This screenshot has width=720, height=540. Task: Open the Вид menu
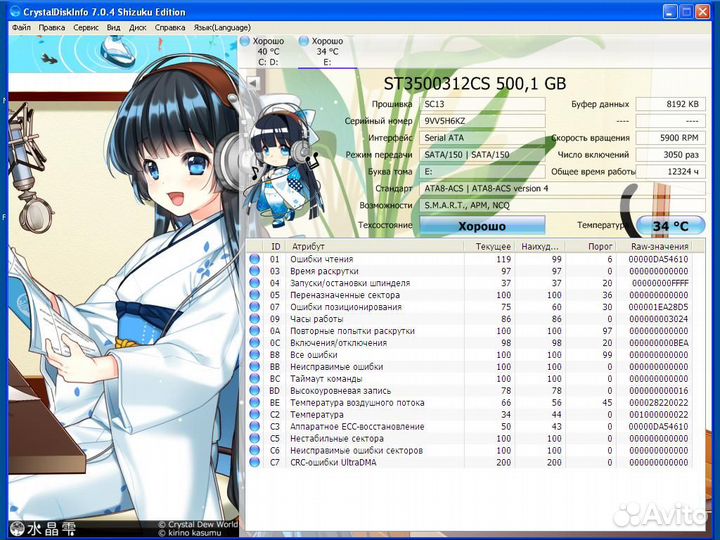point(113,28)
